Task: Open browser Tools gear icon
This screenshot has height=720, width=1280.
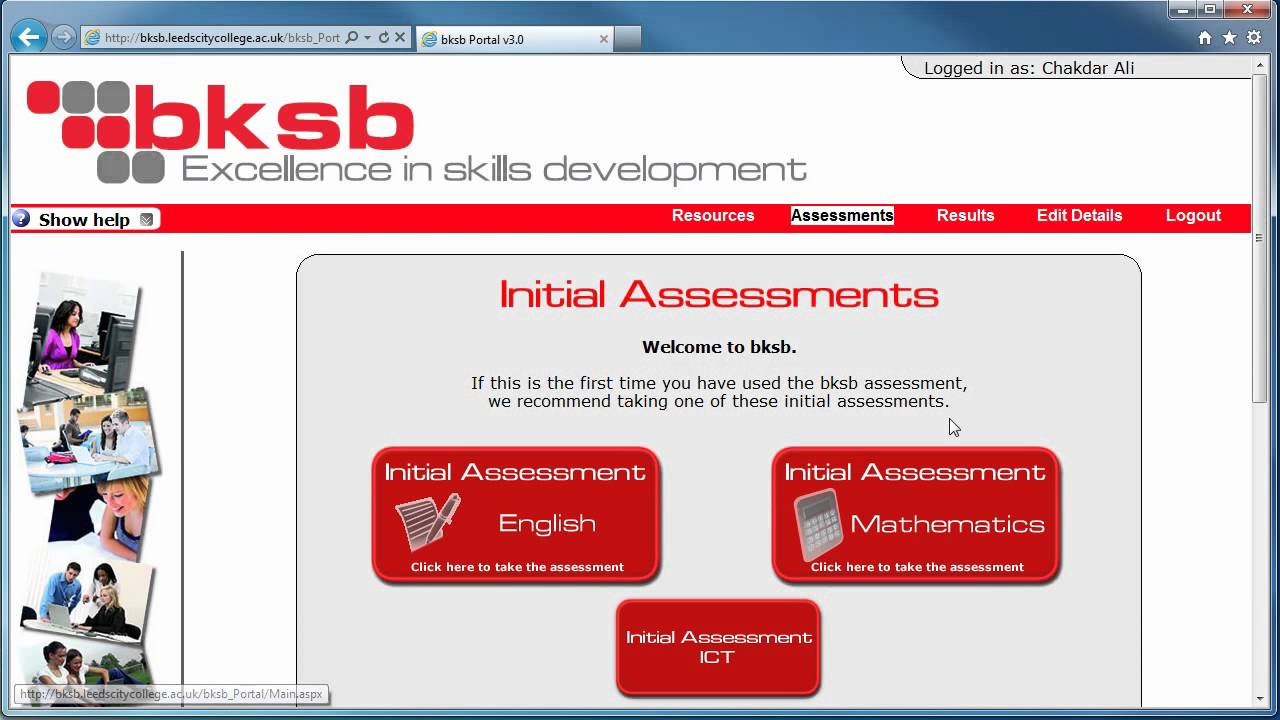Action: click(1253, 38)
